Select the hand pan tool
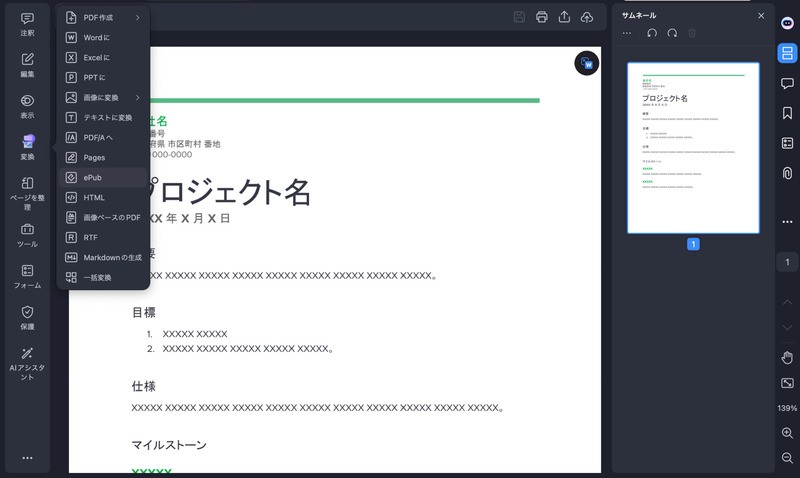This screenshot has width=800, height=478. click(x=787, y=357)
